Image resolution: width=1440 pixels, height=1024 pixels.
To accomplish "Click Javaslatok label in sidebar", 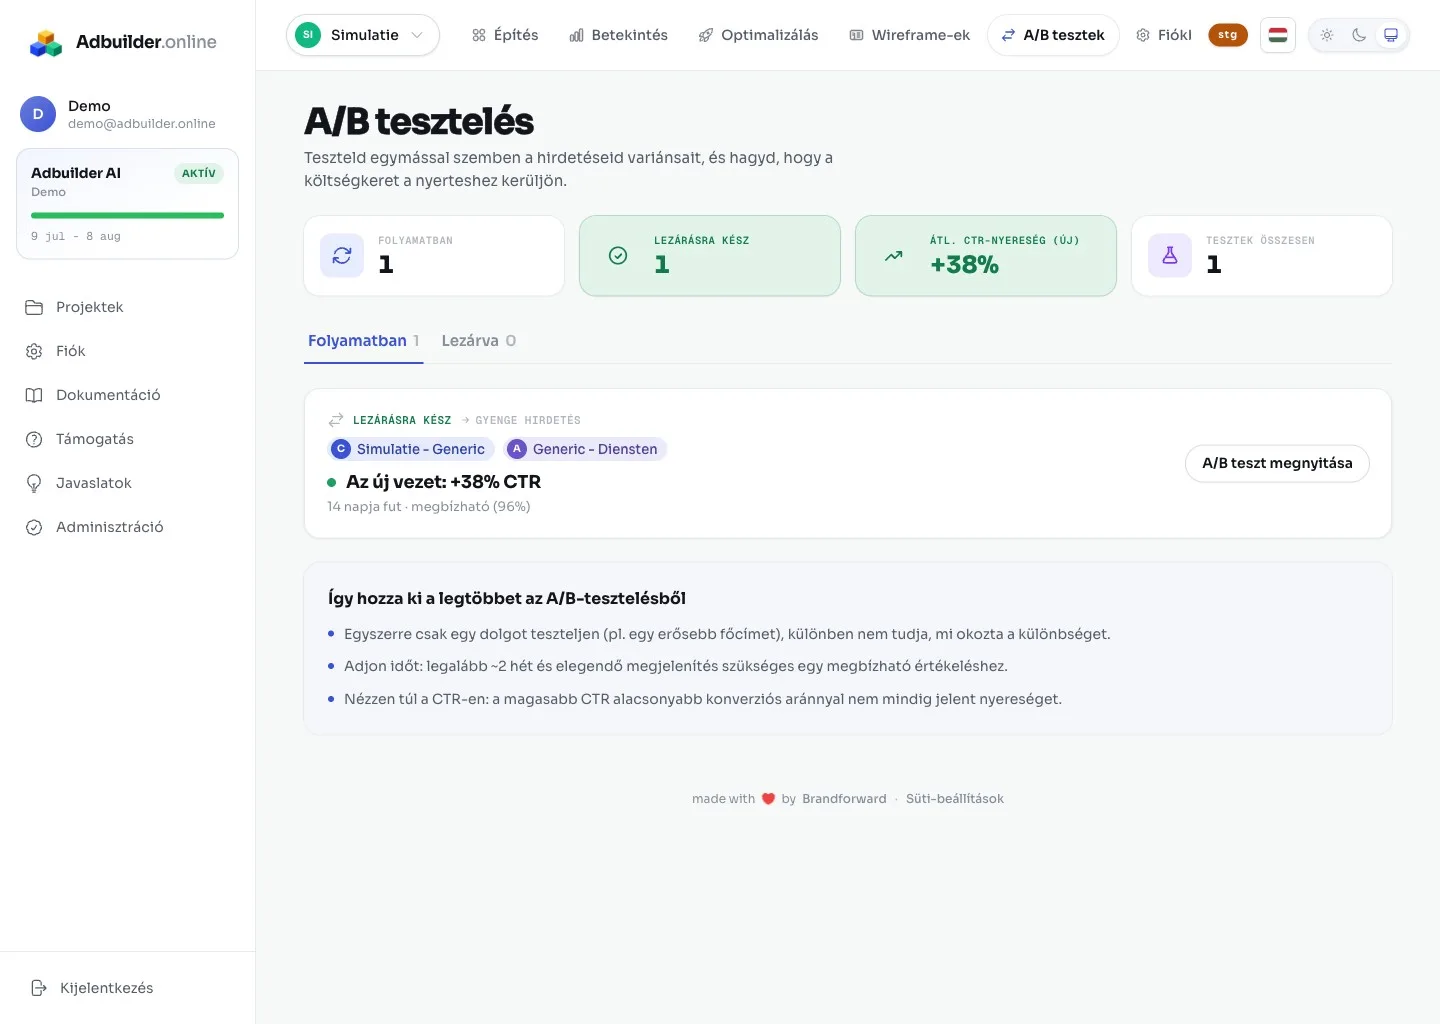I will pyautogui.click(x=94, y=483).
